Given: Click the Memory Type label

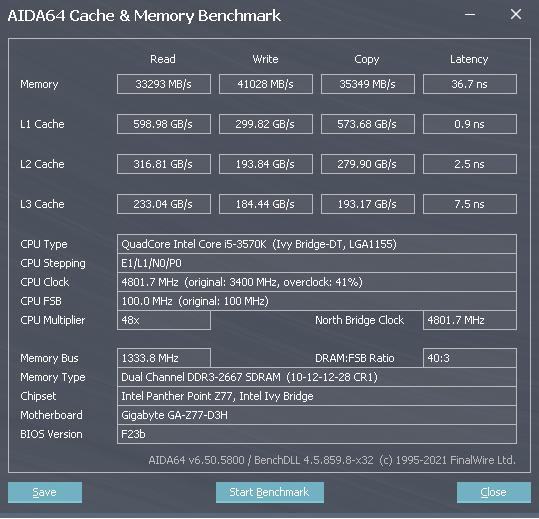Looking at the screenshot, I should coord(53,377).
